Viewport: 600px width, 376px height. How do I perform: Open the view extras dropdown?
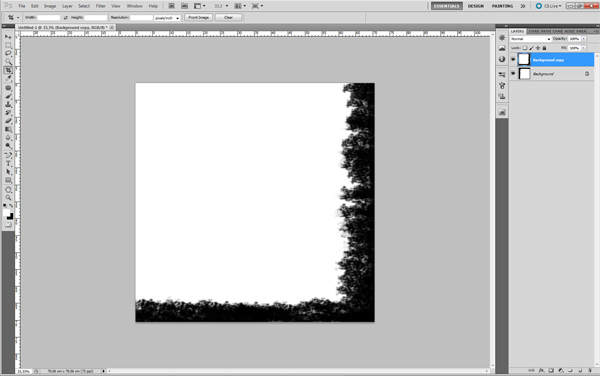[x=200, y=6]
